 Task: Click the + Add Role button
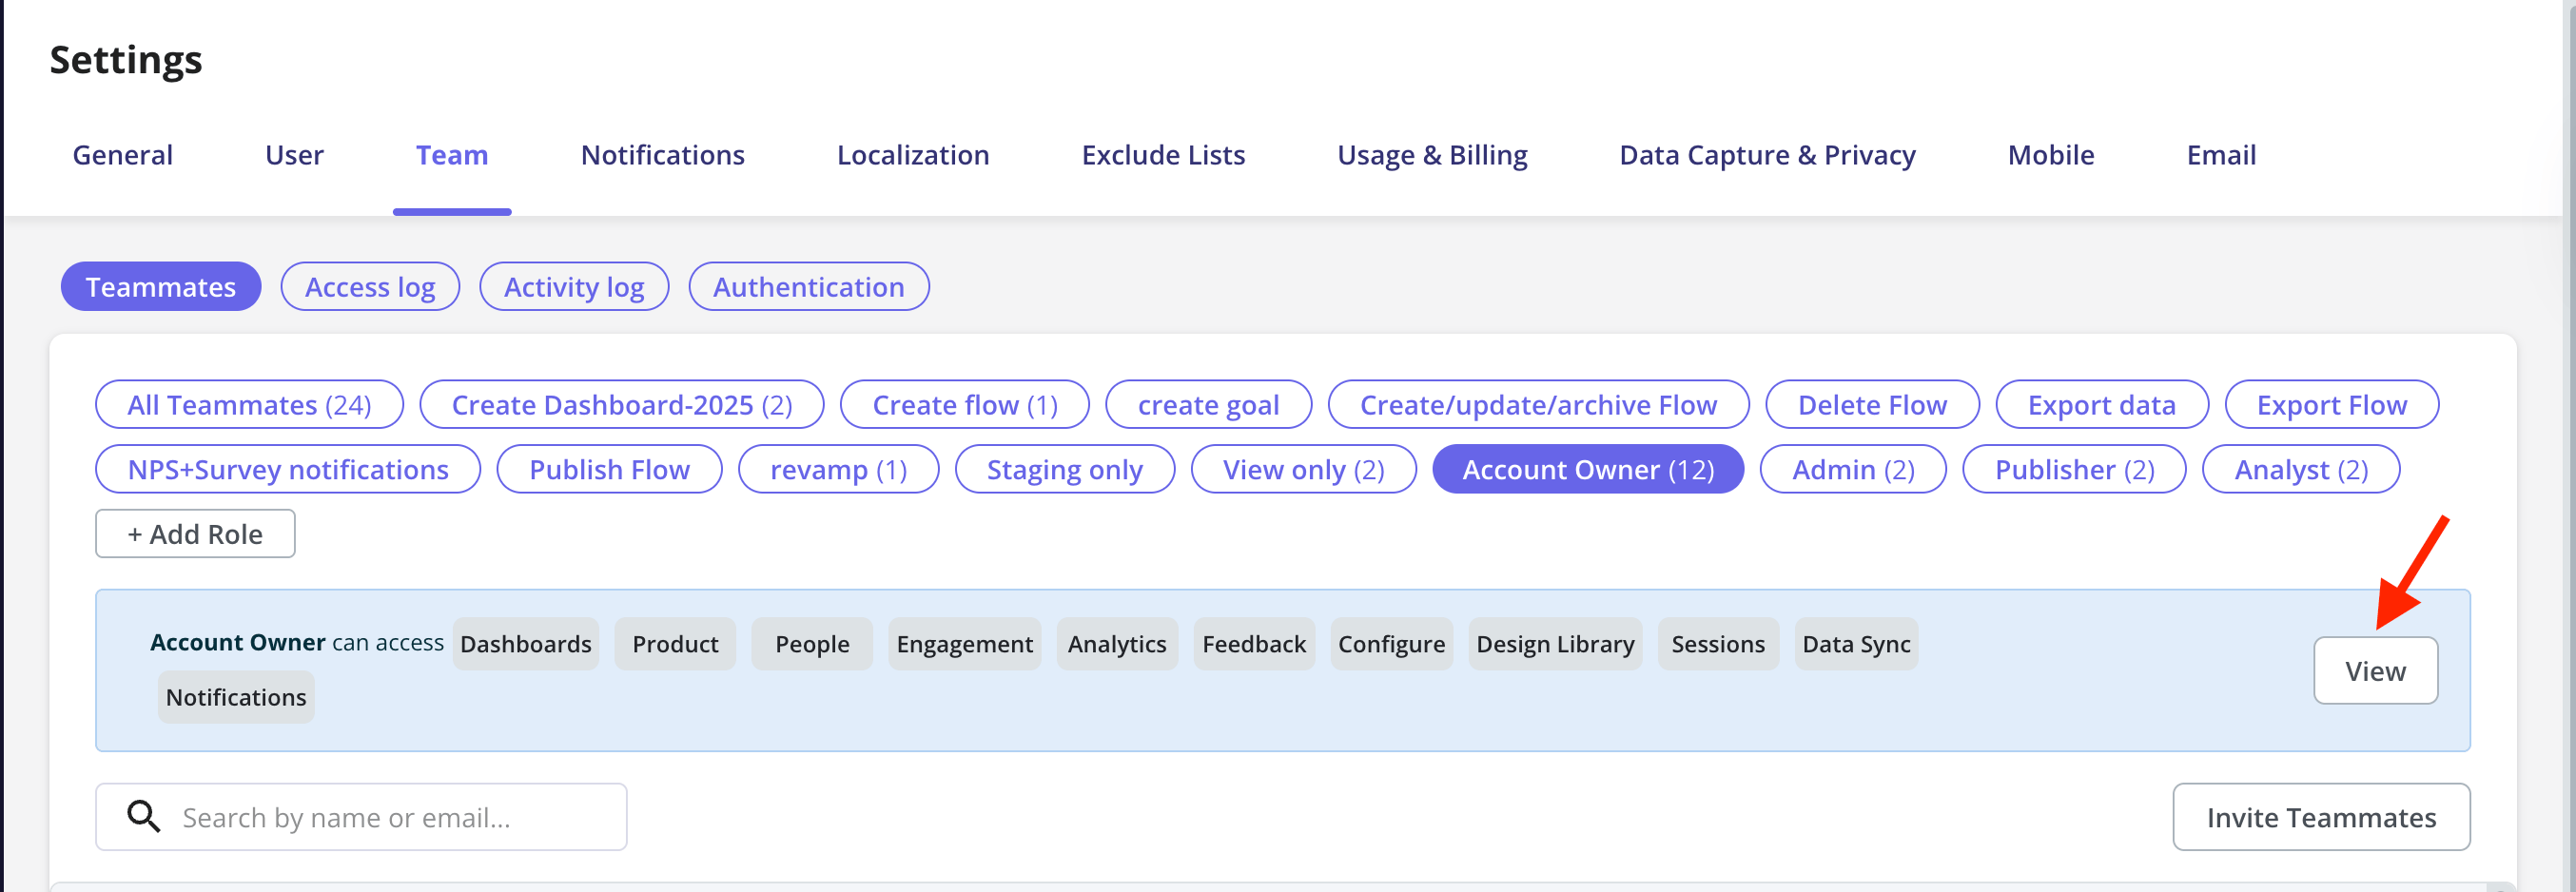tap(195, 533)
